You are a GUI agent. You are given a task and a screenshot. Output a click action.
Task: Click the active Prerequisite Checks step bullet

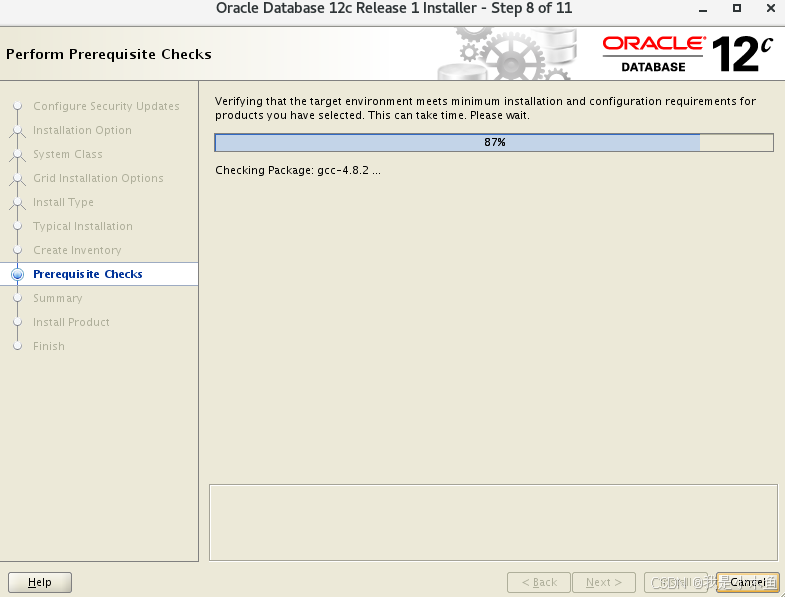click(x=18, y=274)
